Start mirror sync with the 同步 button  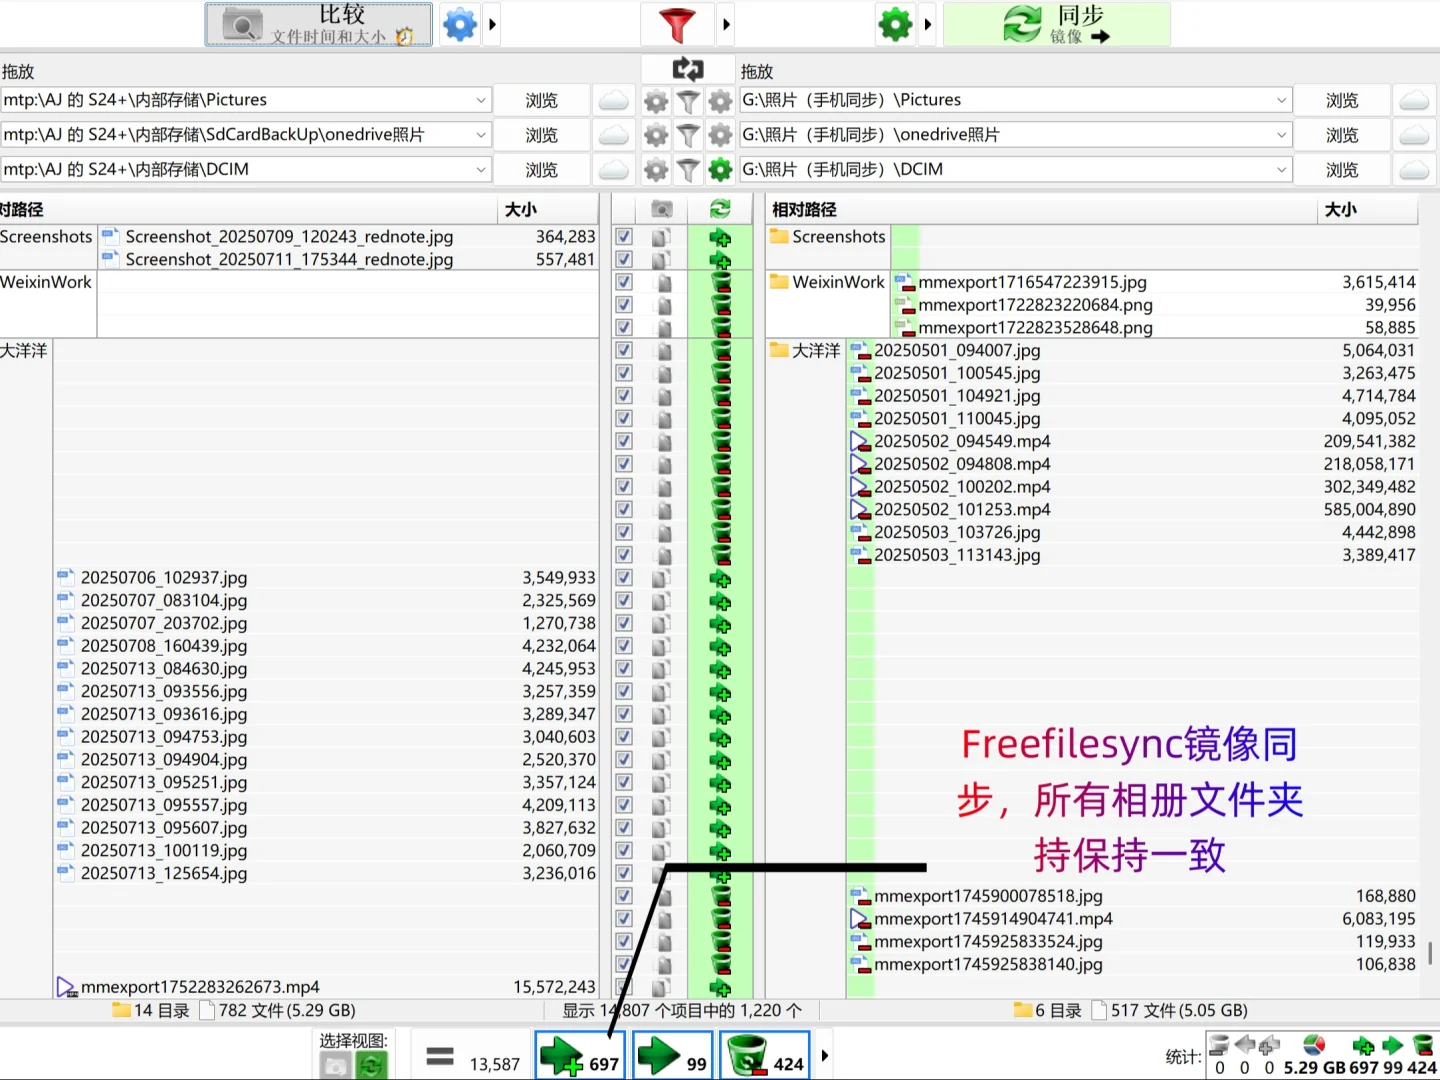1056,24
